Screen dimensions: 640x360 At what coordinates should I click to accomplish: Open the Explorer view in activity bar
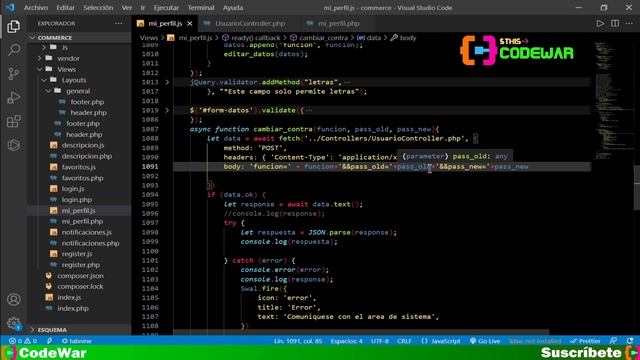pyautogui.click(x=13, y=27)
